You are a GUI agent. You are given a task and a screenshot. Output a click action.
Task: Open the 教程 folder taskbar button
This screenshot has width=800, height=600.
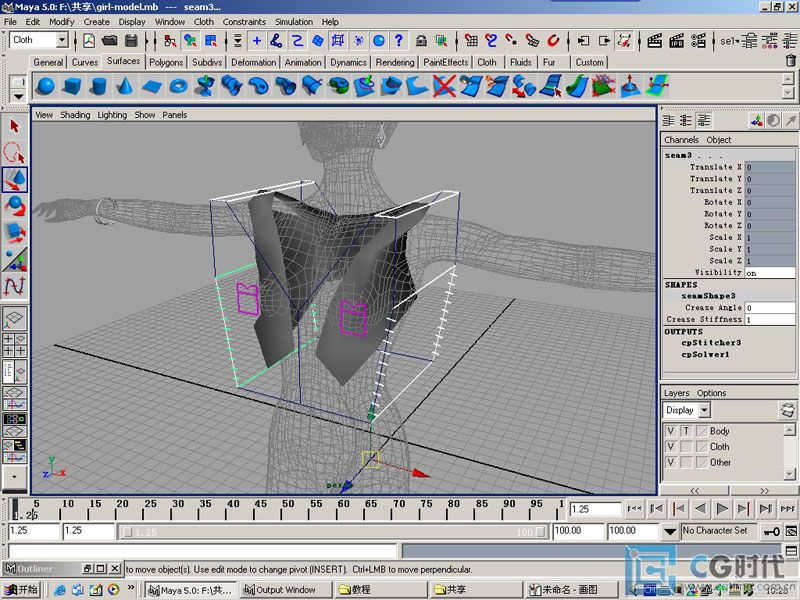point(380,590)
